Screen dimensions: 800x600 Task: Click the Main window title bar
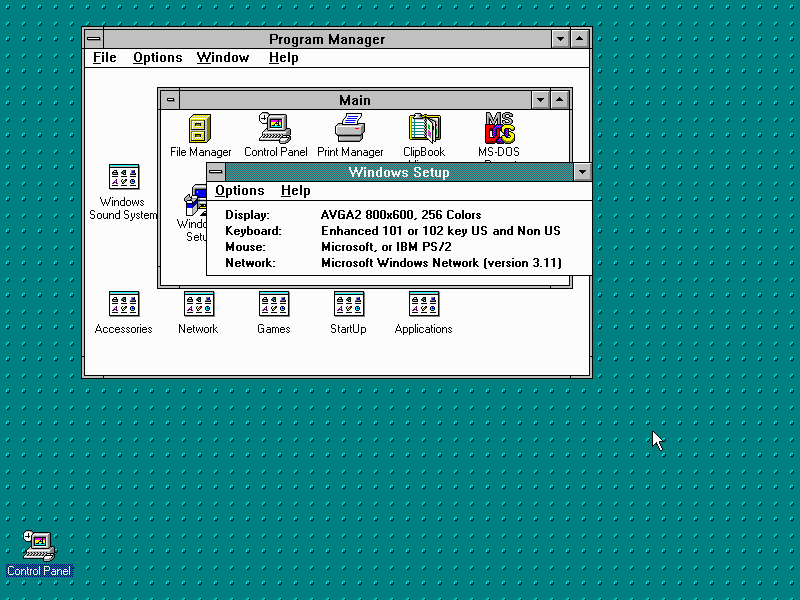point(354,100)
